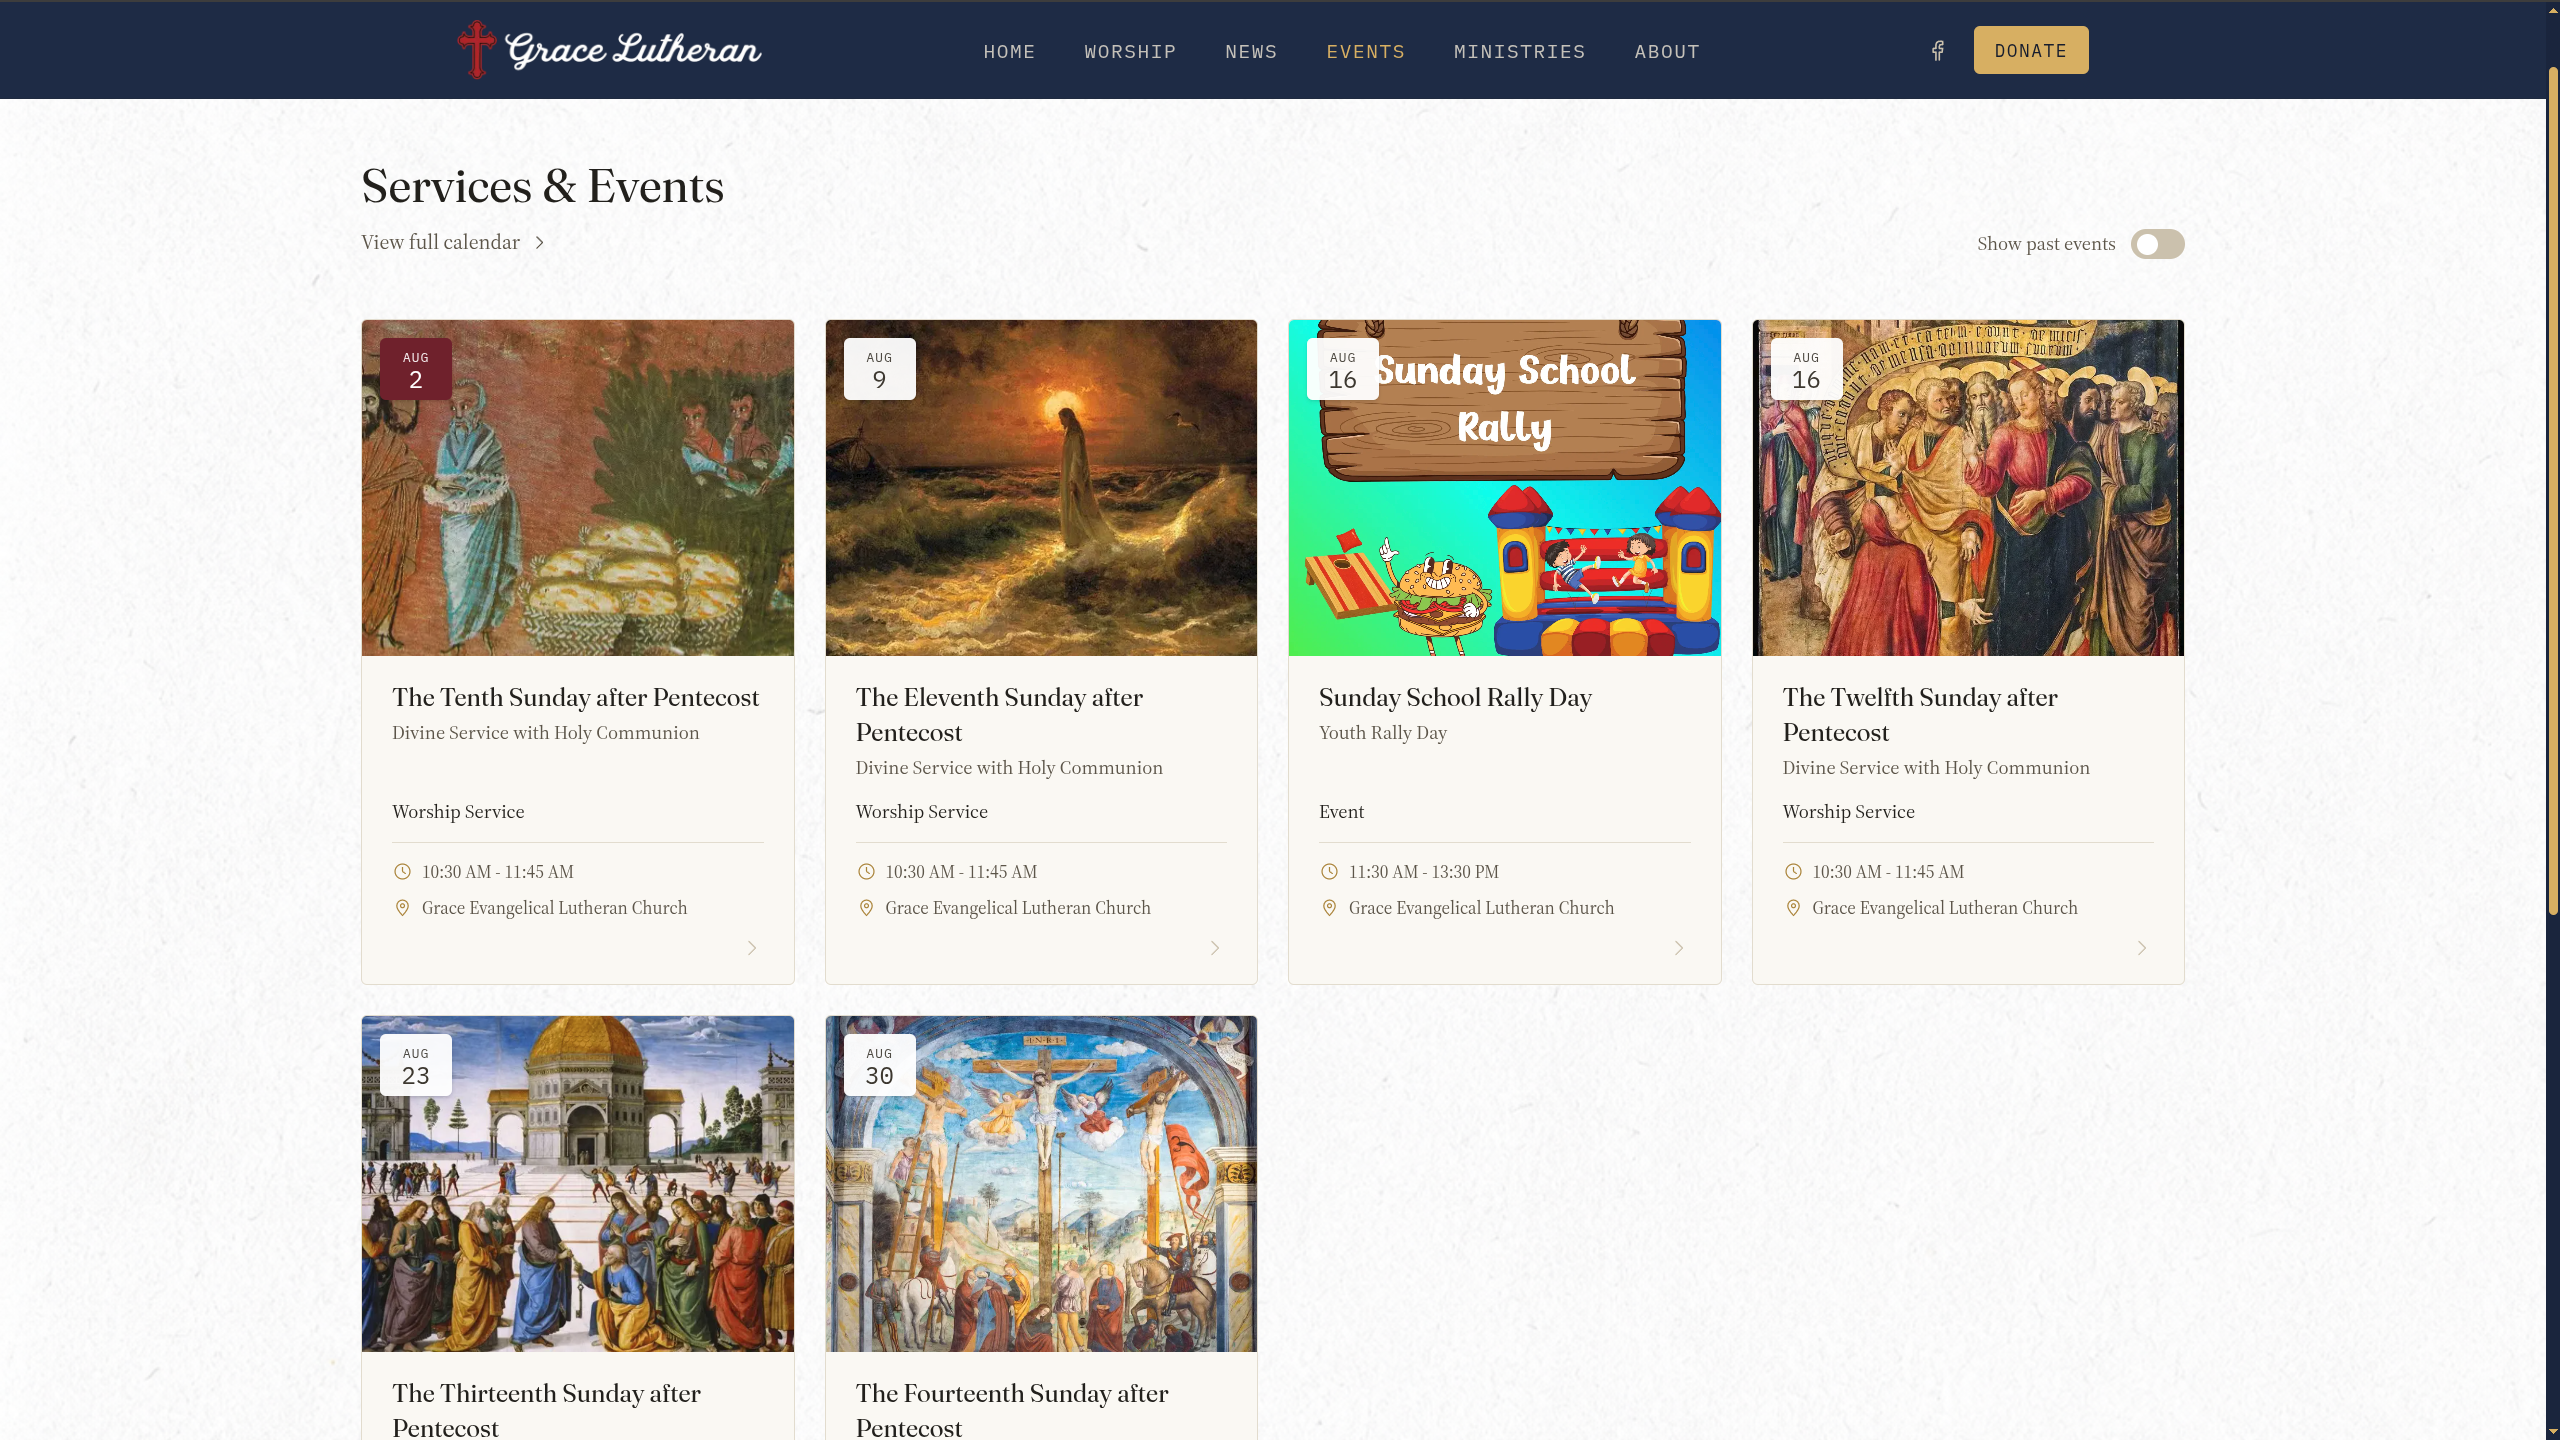Screen dimensions: 2560x1440
Task: Click clock icon on Tenth Sunday card
Action: click(402, 872)
